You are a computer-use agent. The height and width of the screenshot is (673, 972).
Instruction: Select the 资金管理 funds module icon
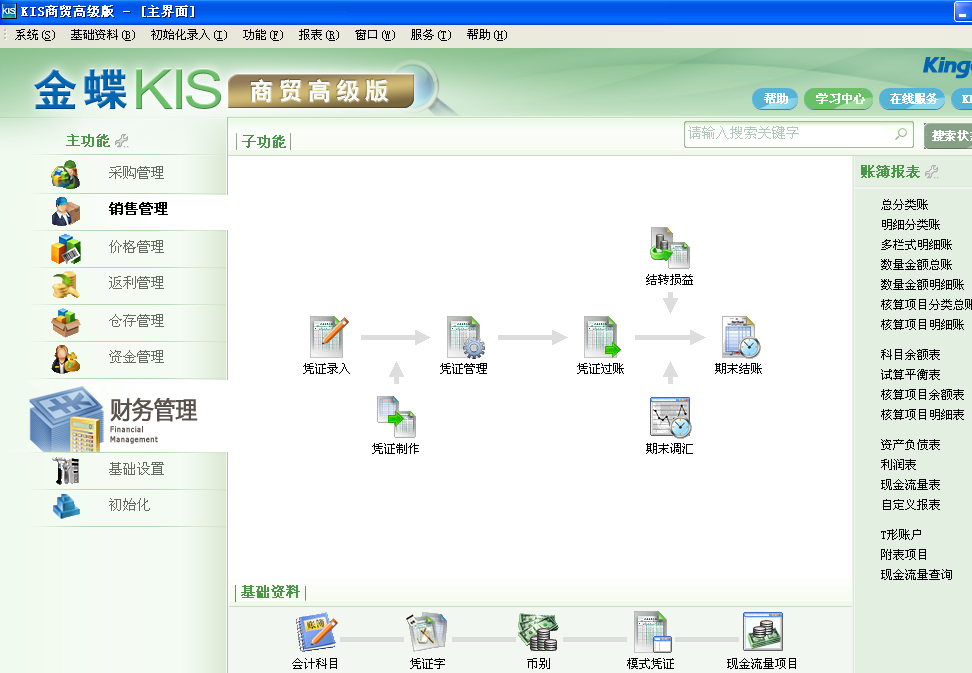(x=66, y=359)
